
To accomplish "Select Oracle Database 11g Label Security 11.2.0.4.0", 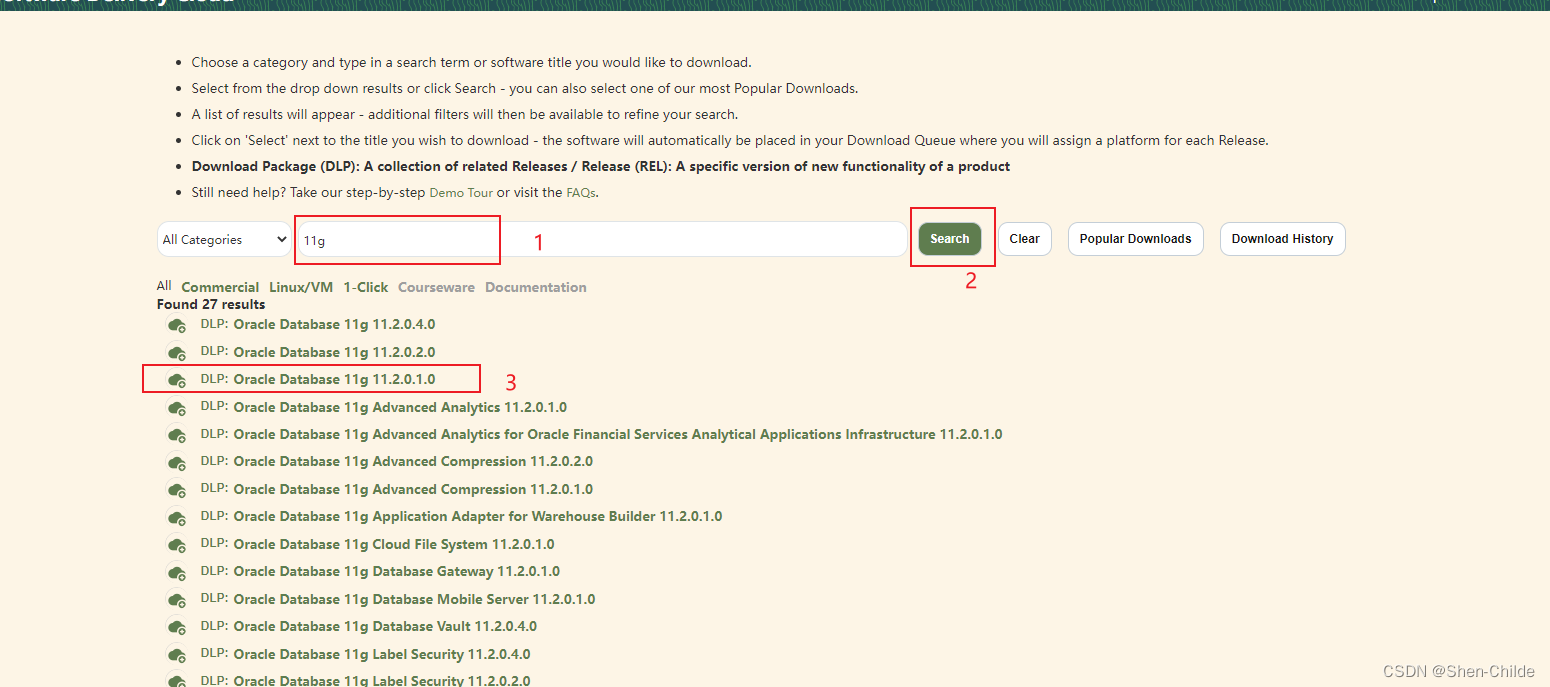I will [382, 654].
